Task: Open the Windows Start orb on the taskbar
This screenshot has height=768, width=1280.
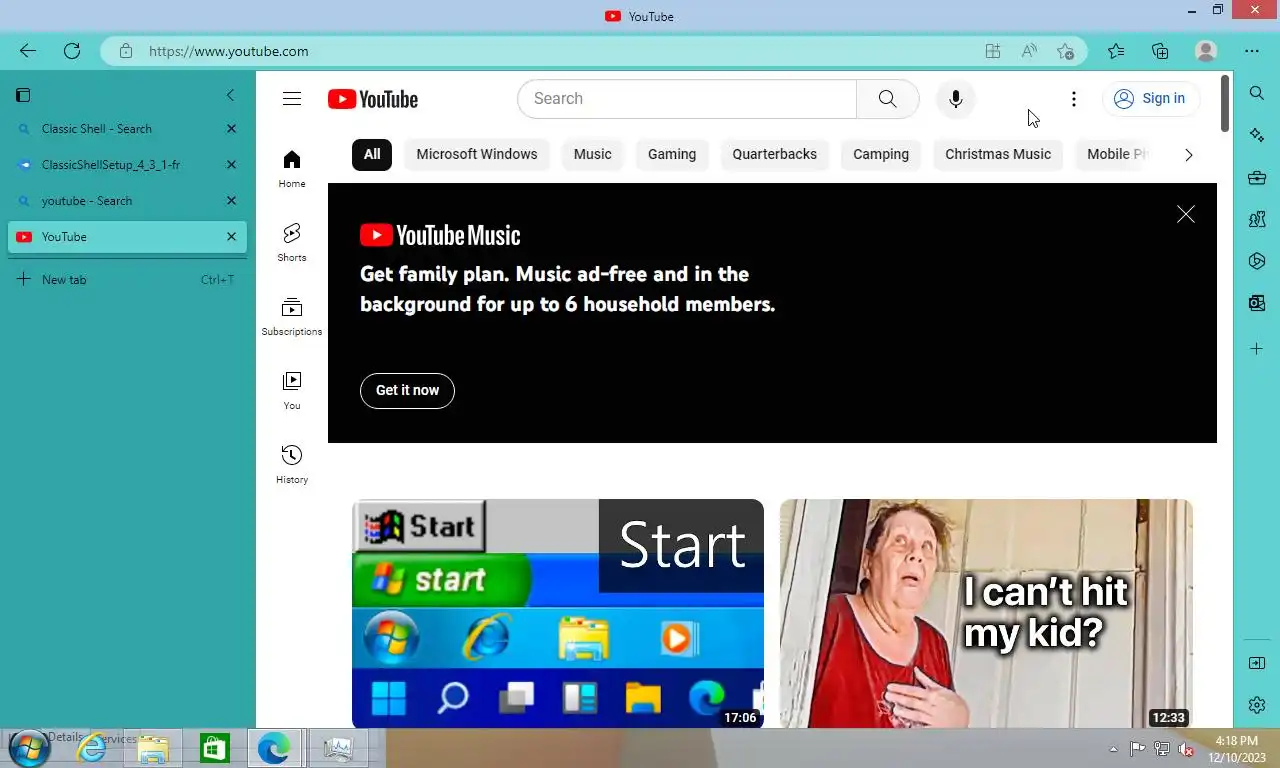Action: coord(27,748)
